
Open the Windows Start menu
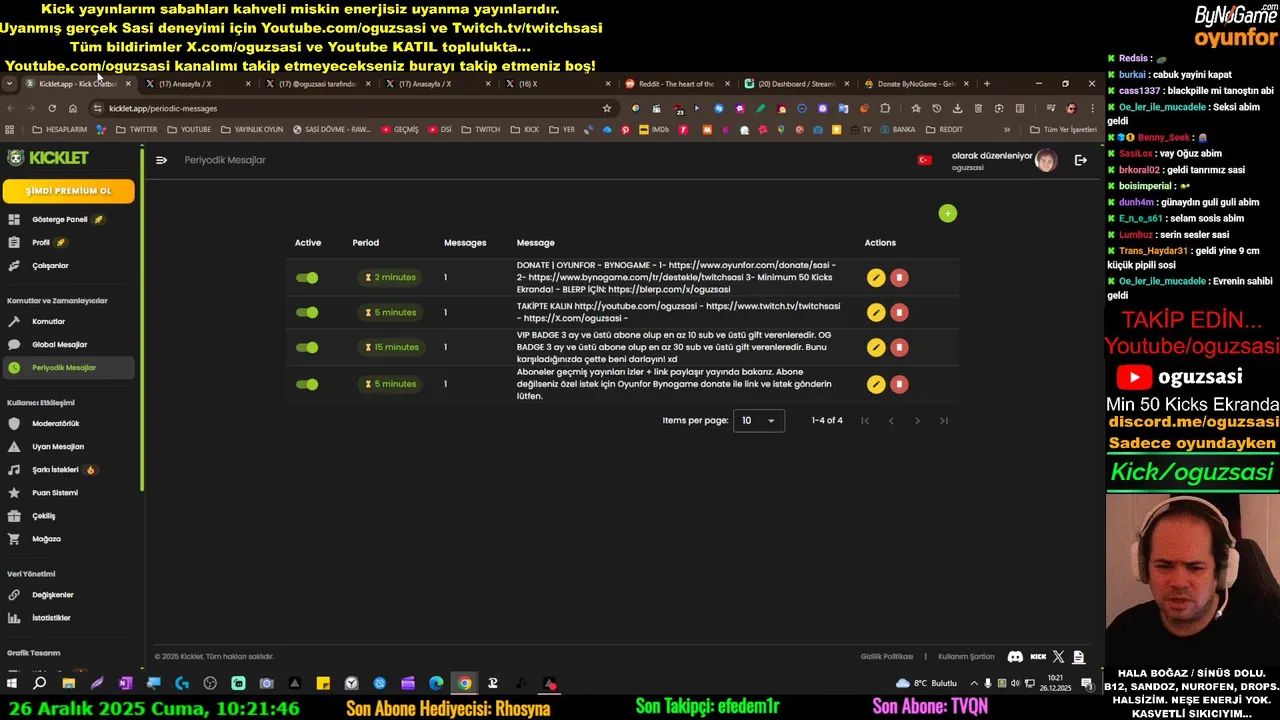point(12,684)
